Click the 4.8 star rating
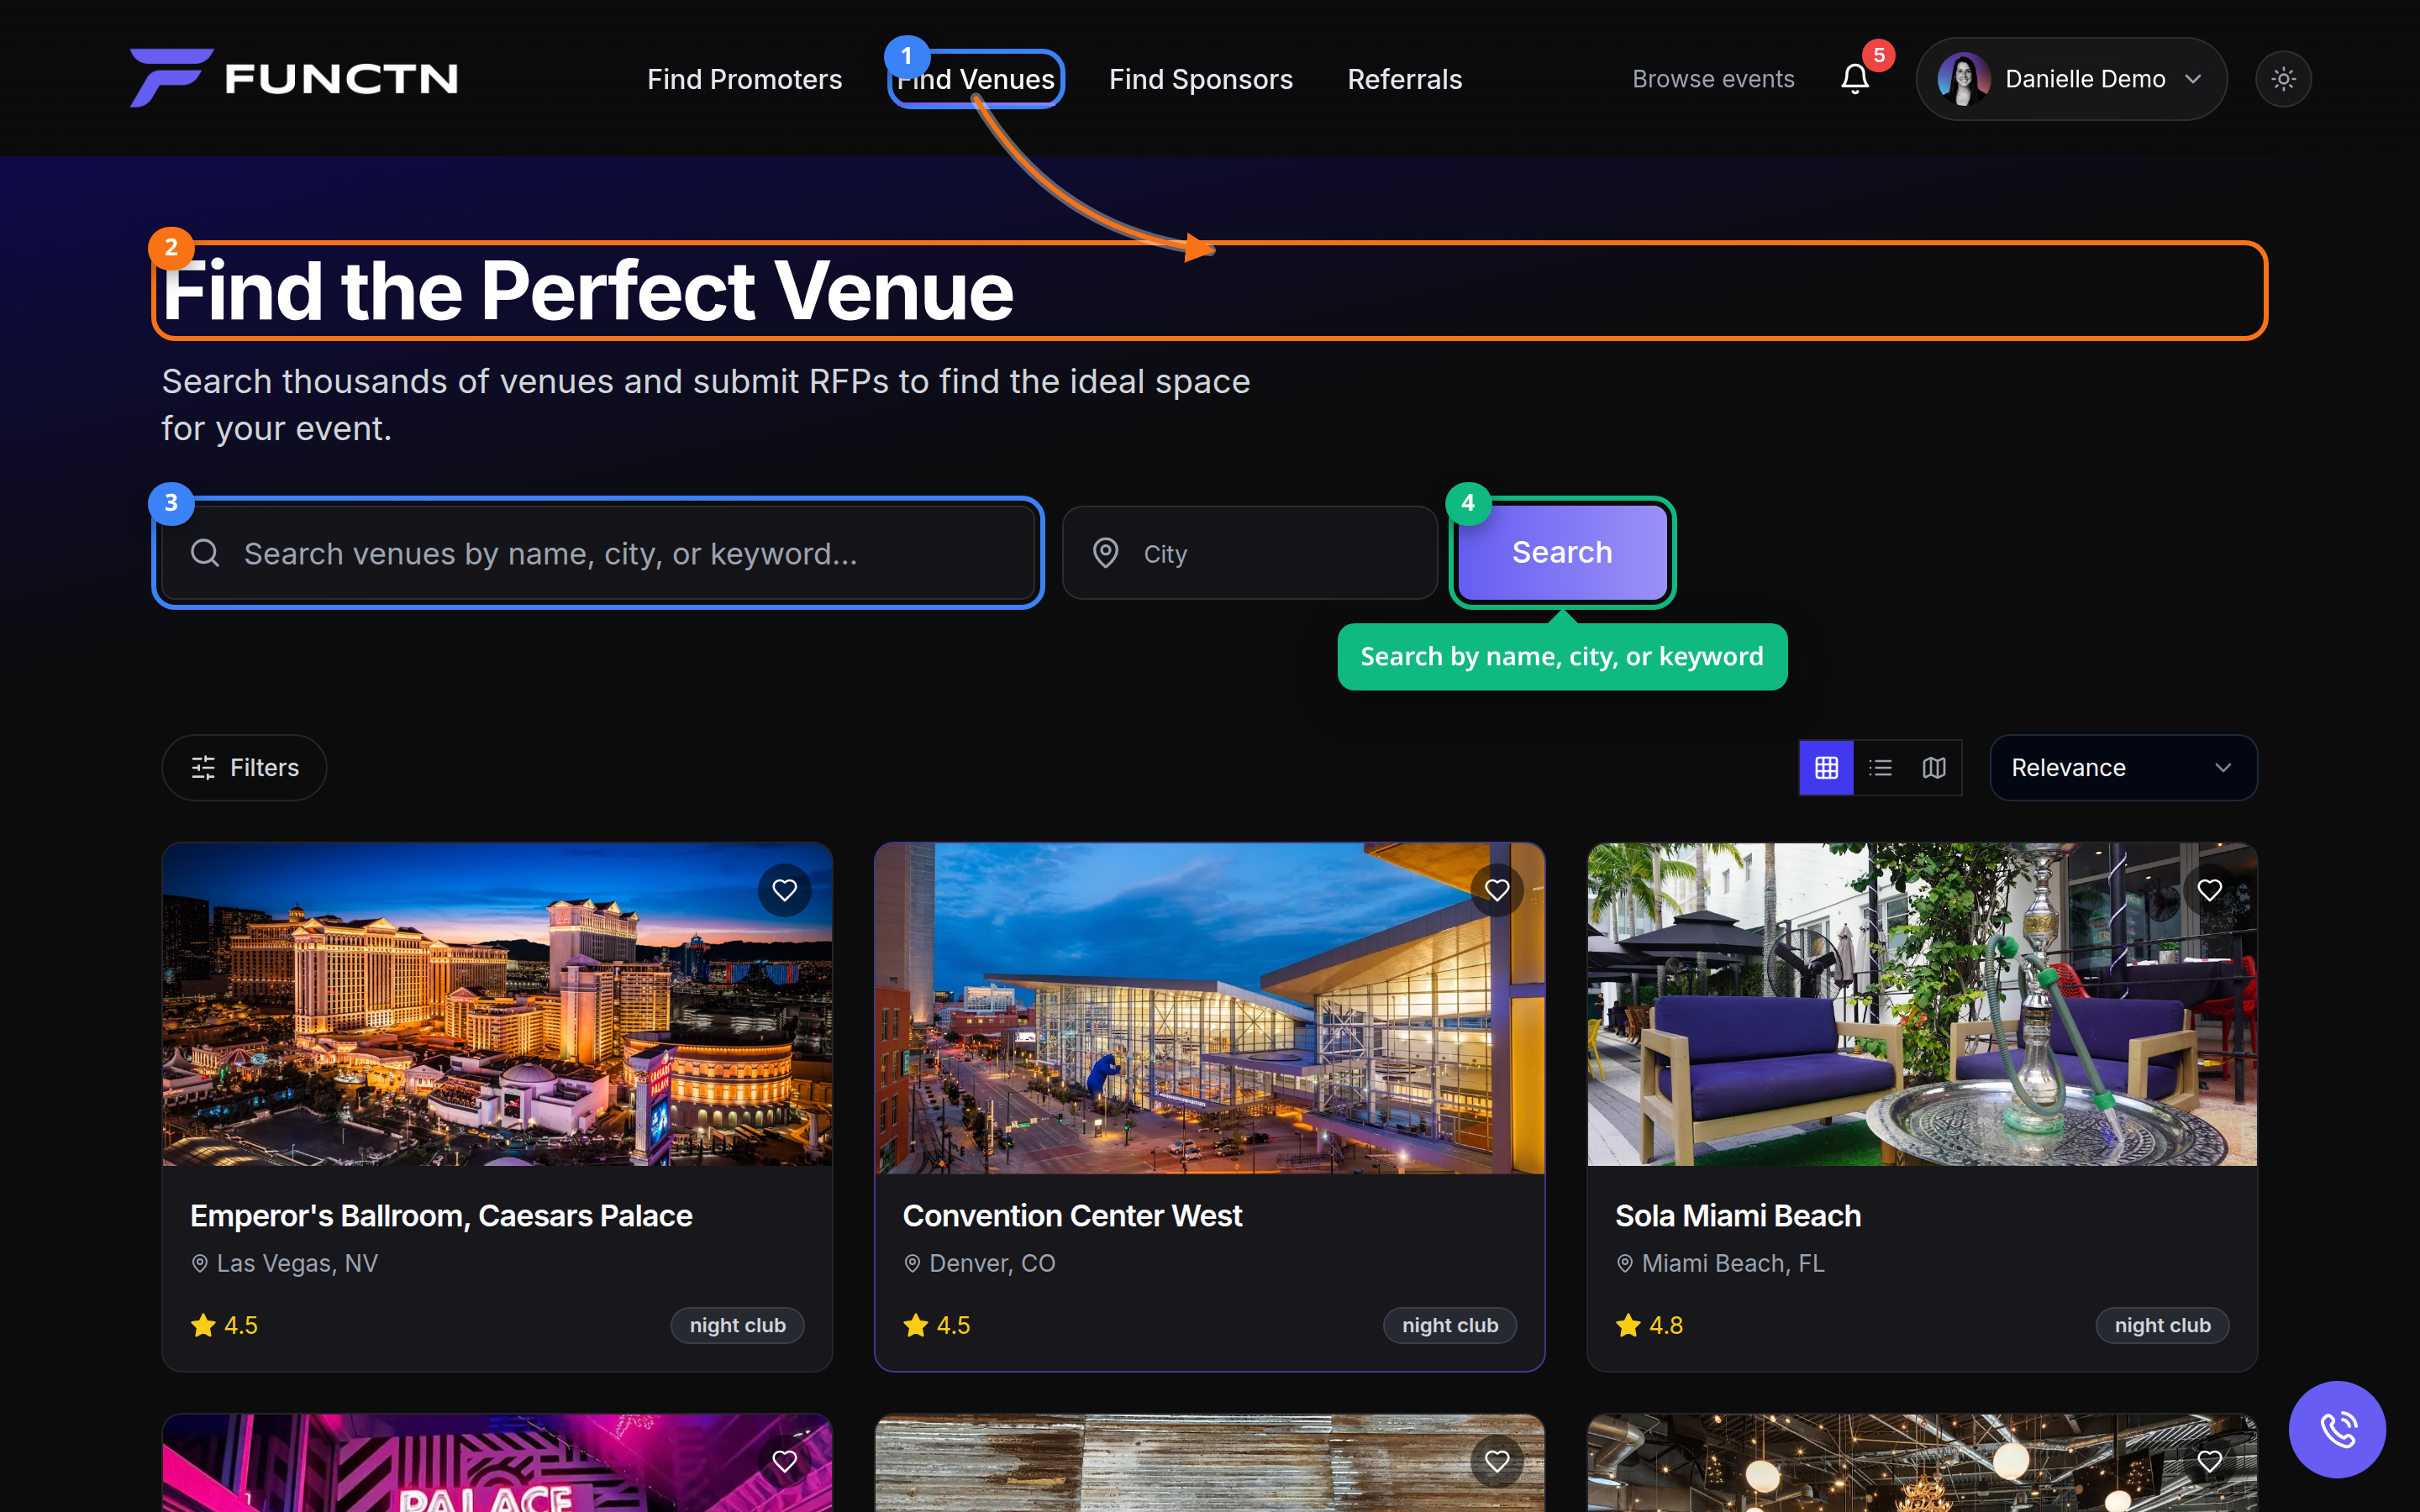This screenshot has width=2420, height=1512. coord(1649,1325)
